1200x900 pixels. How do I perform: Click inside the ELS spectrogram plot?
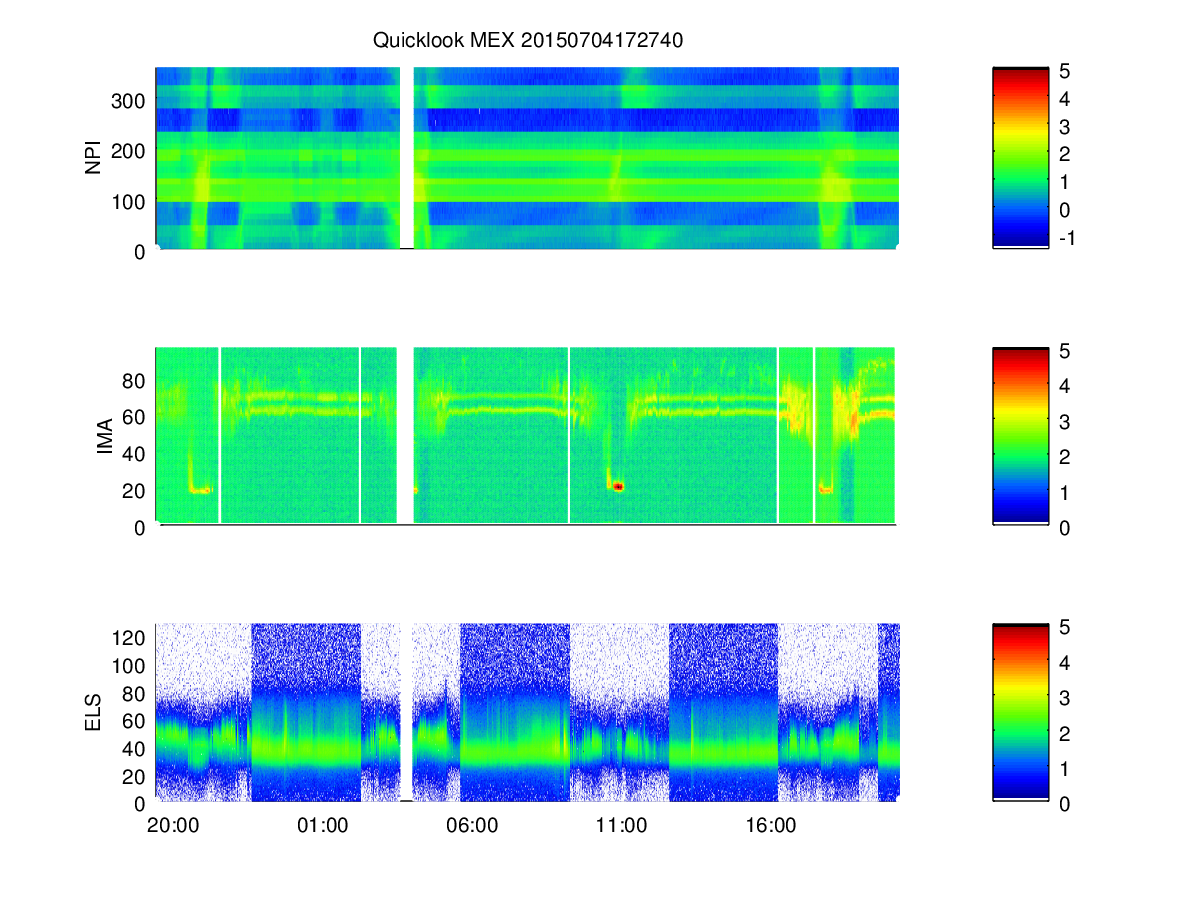(x=527, y=712)
